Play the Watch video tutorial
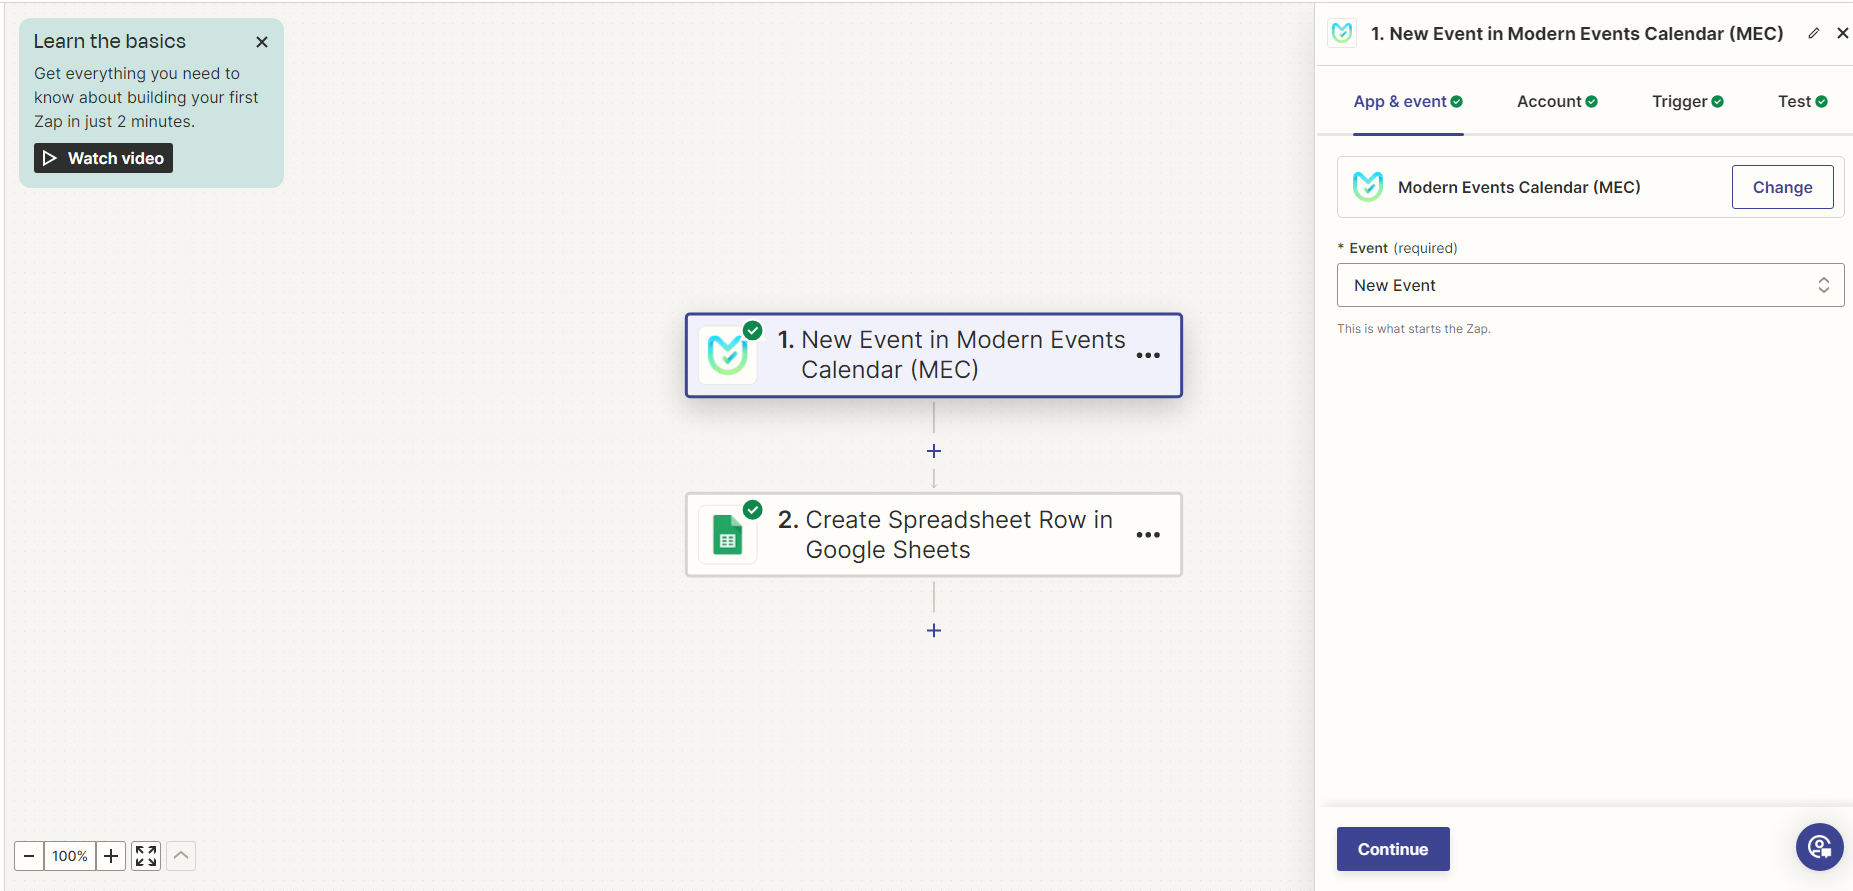Viewport: 1853px width, 891px height. [x=103, y=158]
